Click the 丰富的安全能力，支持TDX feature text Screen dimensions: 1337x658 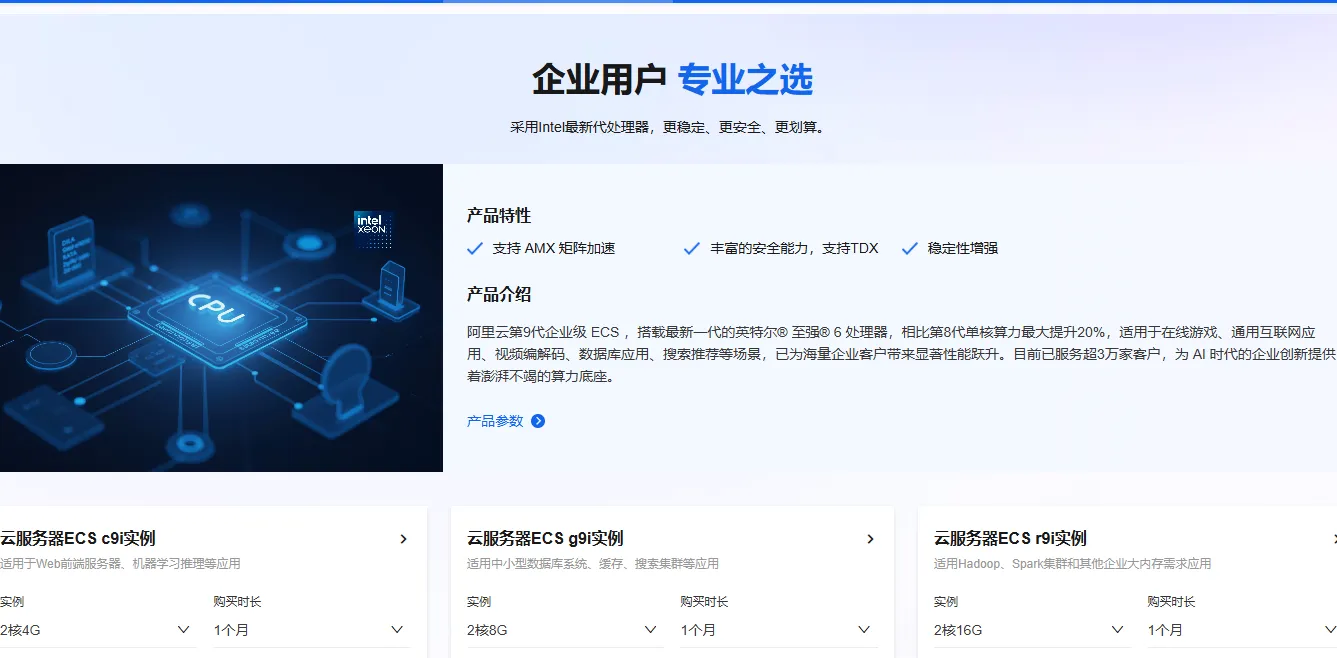tap(794, 248)
